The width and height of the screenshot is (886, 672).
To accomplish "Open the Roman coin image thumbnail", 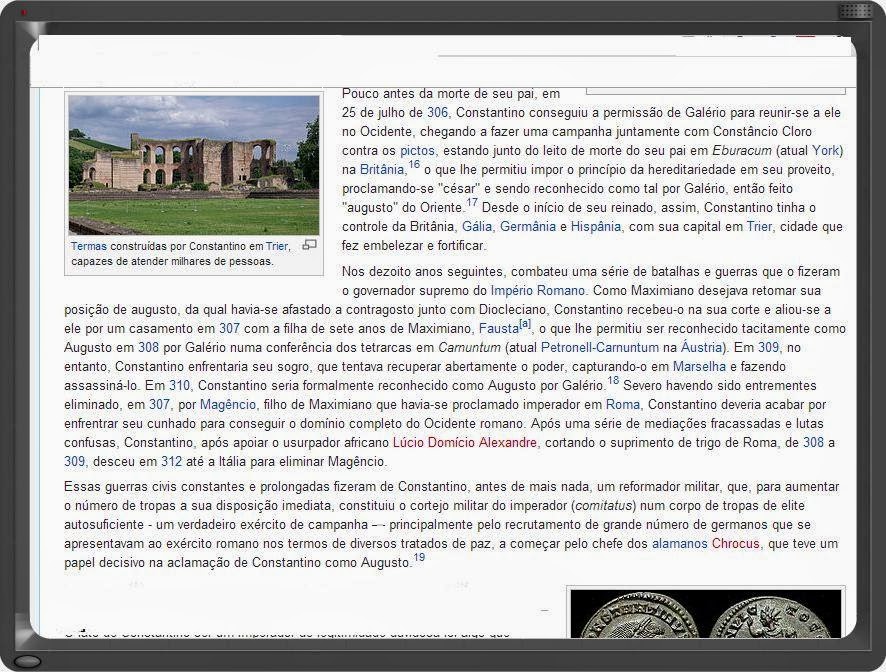I will (x=706, y=613).
